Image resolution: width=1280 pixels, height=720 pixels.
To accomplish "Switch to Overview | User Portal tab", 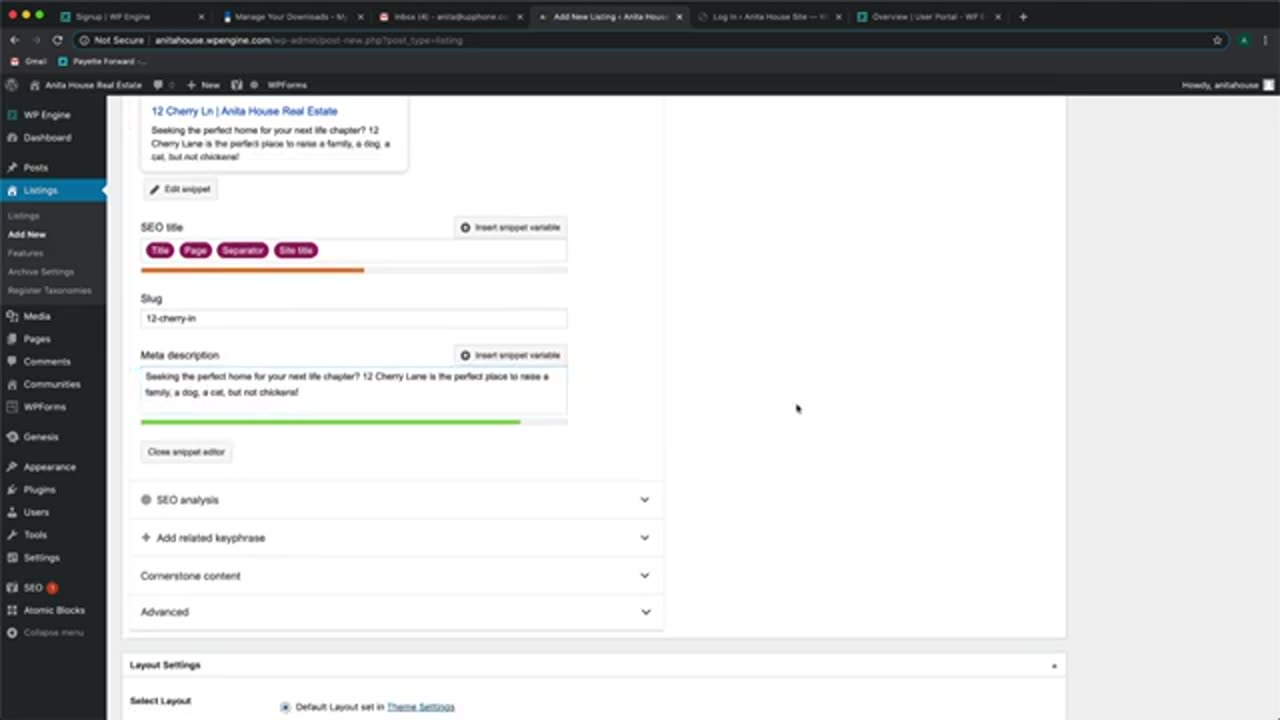I will point(929,16).
